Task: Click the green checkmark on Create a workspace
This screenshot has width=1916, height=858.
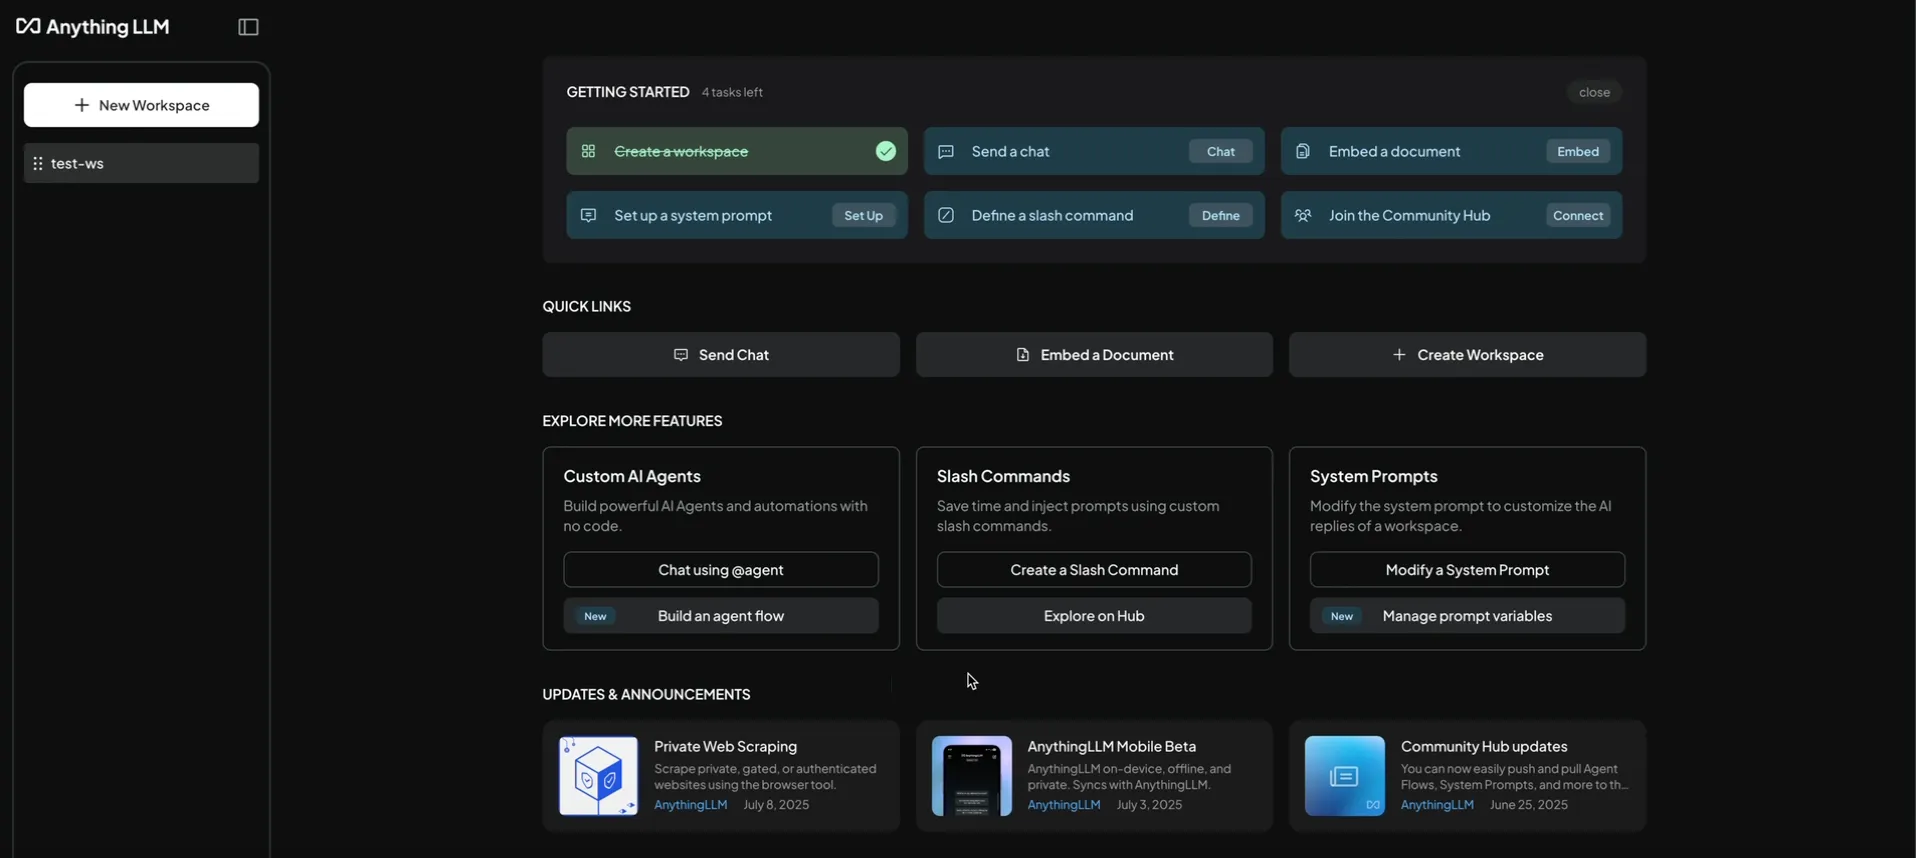Action: 886,151
